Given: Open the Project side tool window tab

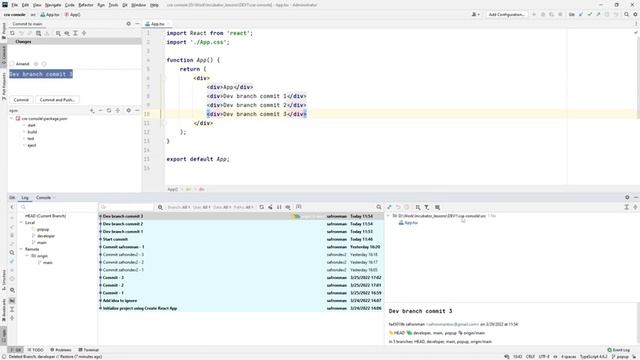Looking at the screenshot, I should pyautogui.click(x=4, y=30).
